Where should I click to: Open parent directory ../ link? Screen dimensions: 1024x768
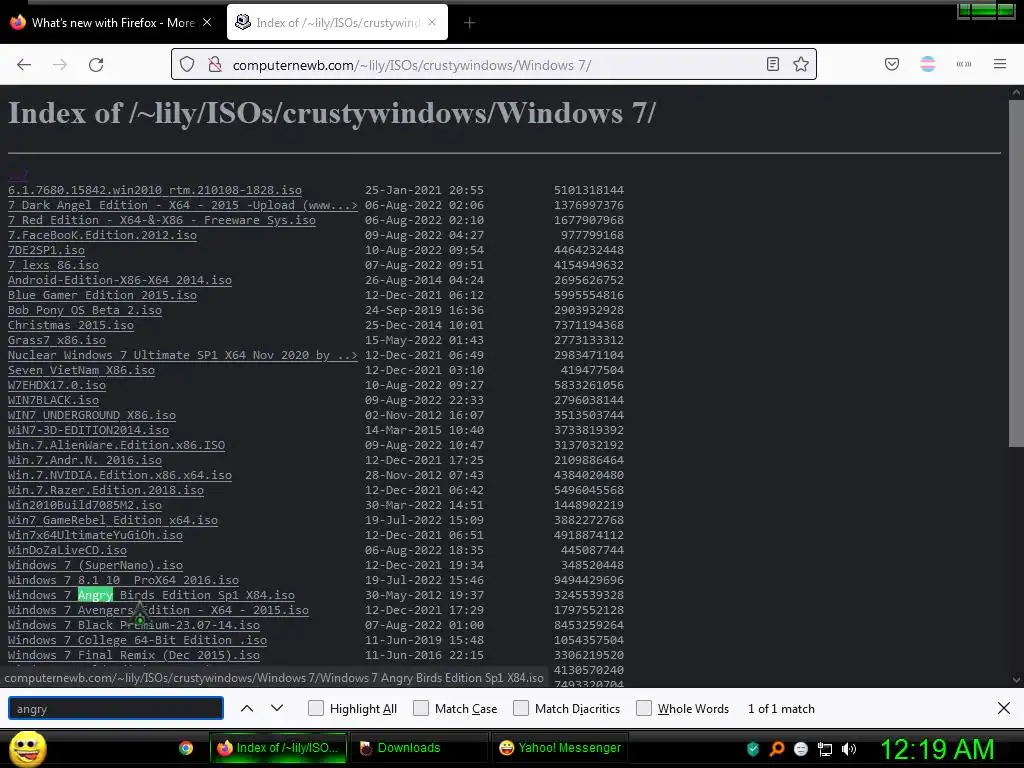[x=18, y=175]
